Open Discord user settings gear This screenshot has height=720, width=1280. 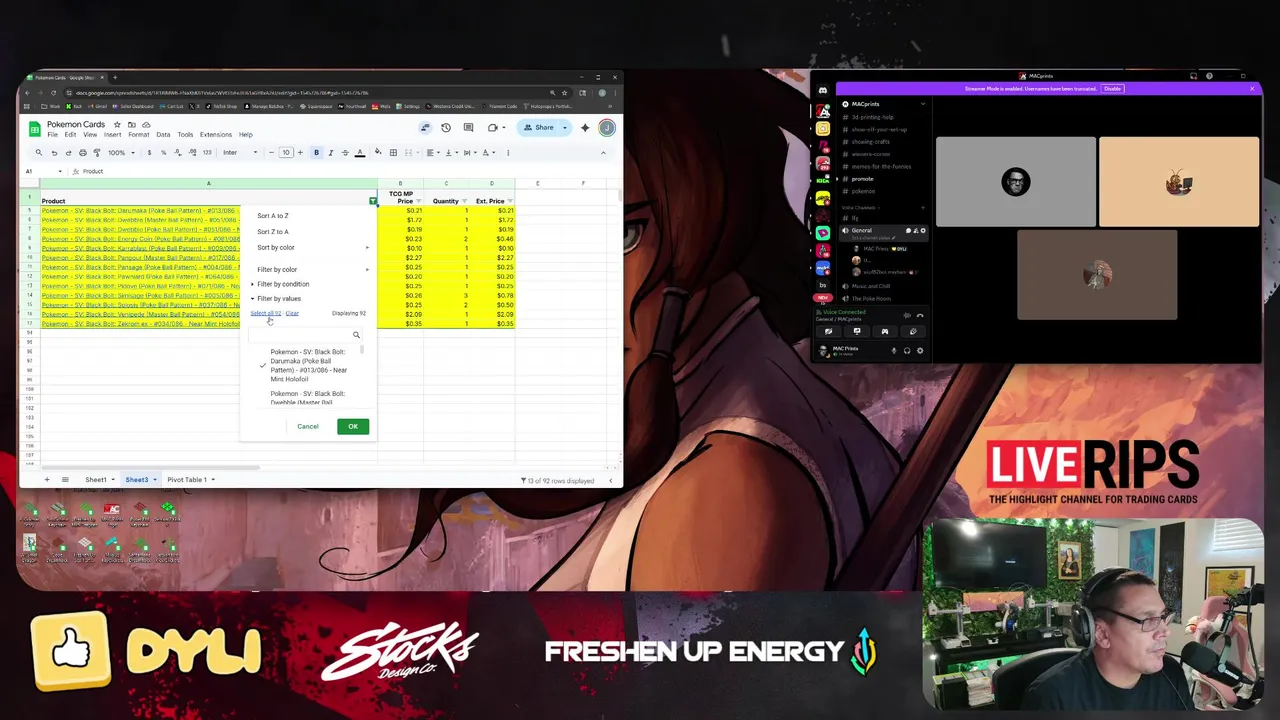click(920, 351)
